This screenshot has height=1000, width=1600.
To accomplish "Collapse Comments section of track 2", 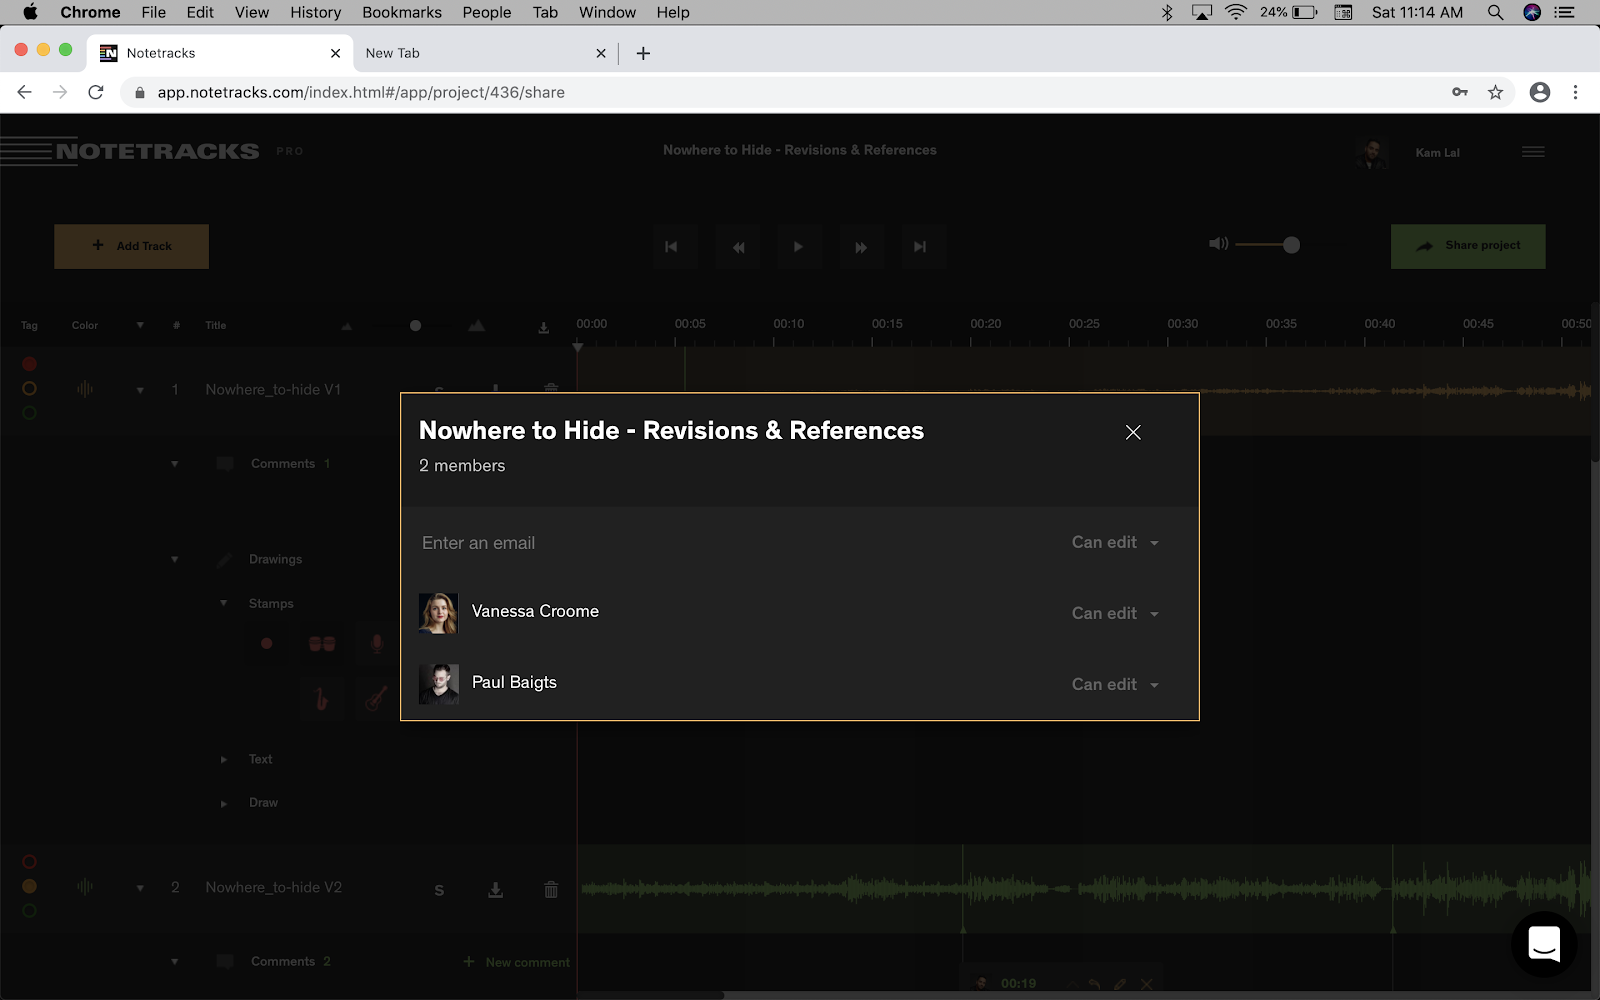I will (174, 962).
